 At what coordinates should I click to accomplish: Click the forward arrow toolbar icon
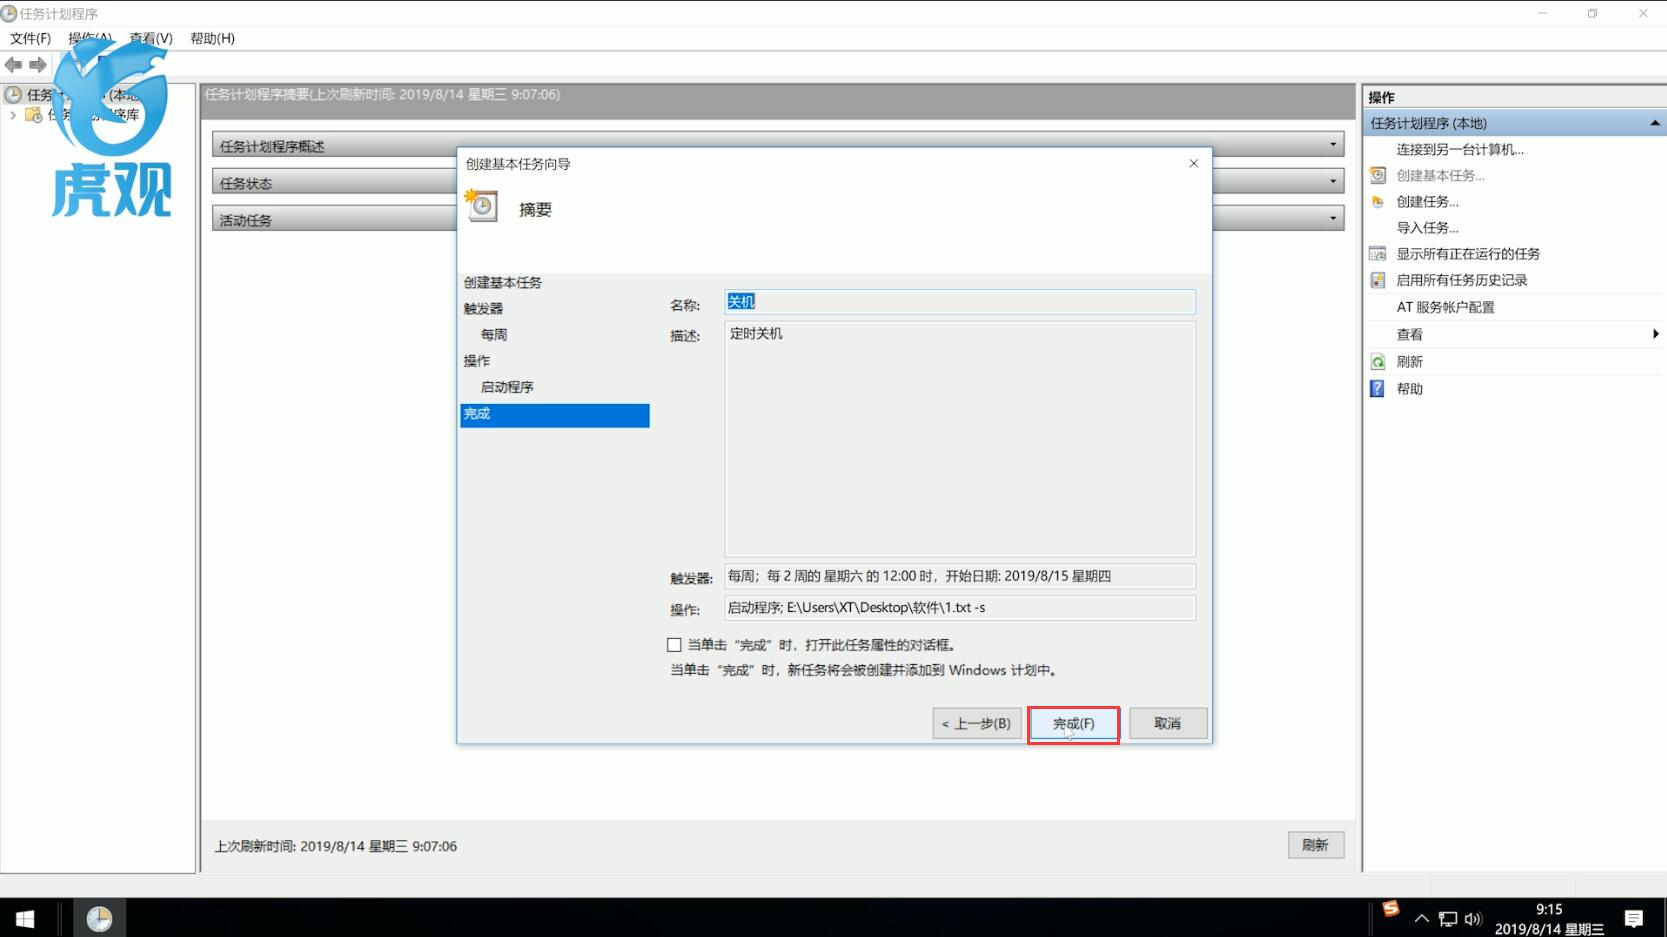38,65
